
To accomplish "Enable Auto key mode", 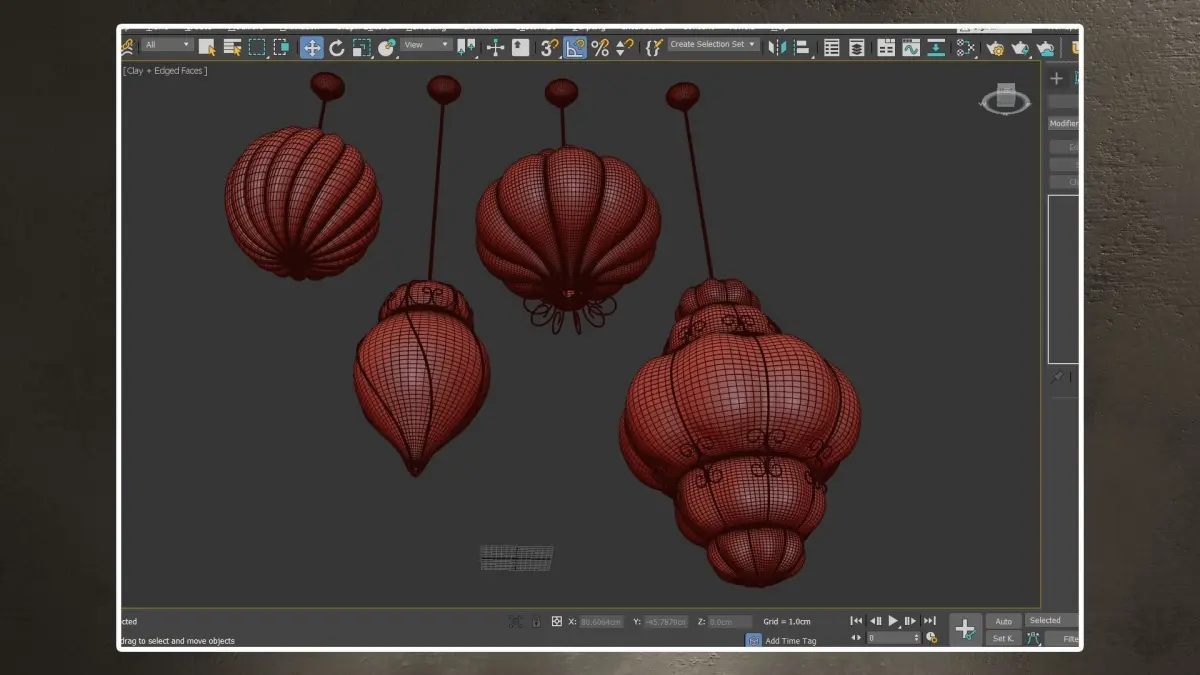I will 1003,621.
